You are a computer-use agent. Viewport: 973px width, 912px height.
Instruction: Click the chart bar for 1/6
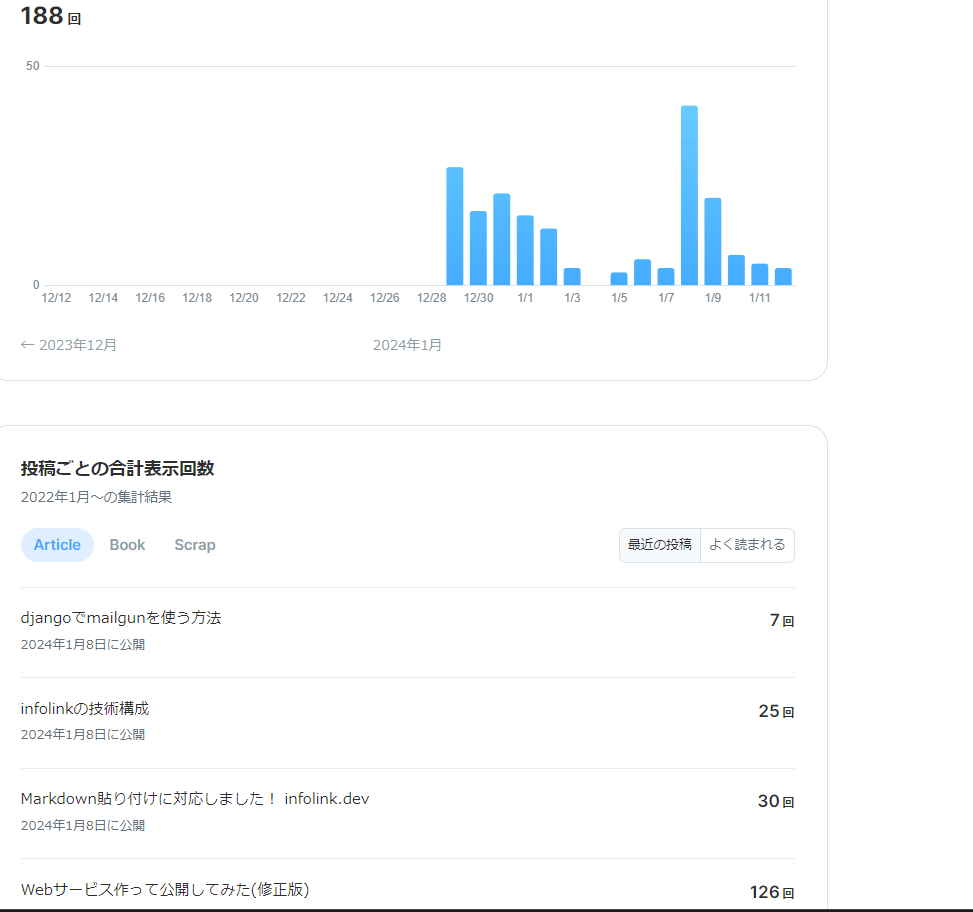643,272
